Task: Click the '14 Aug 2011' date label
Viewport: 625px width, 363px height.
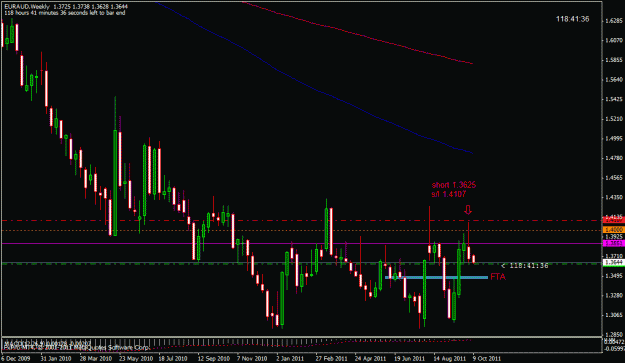Action: 450,358
